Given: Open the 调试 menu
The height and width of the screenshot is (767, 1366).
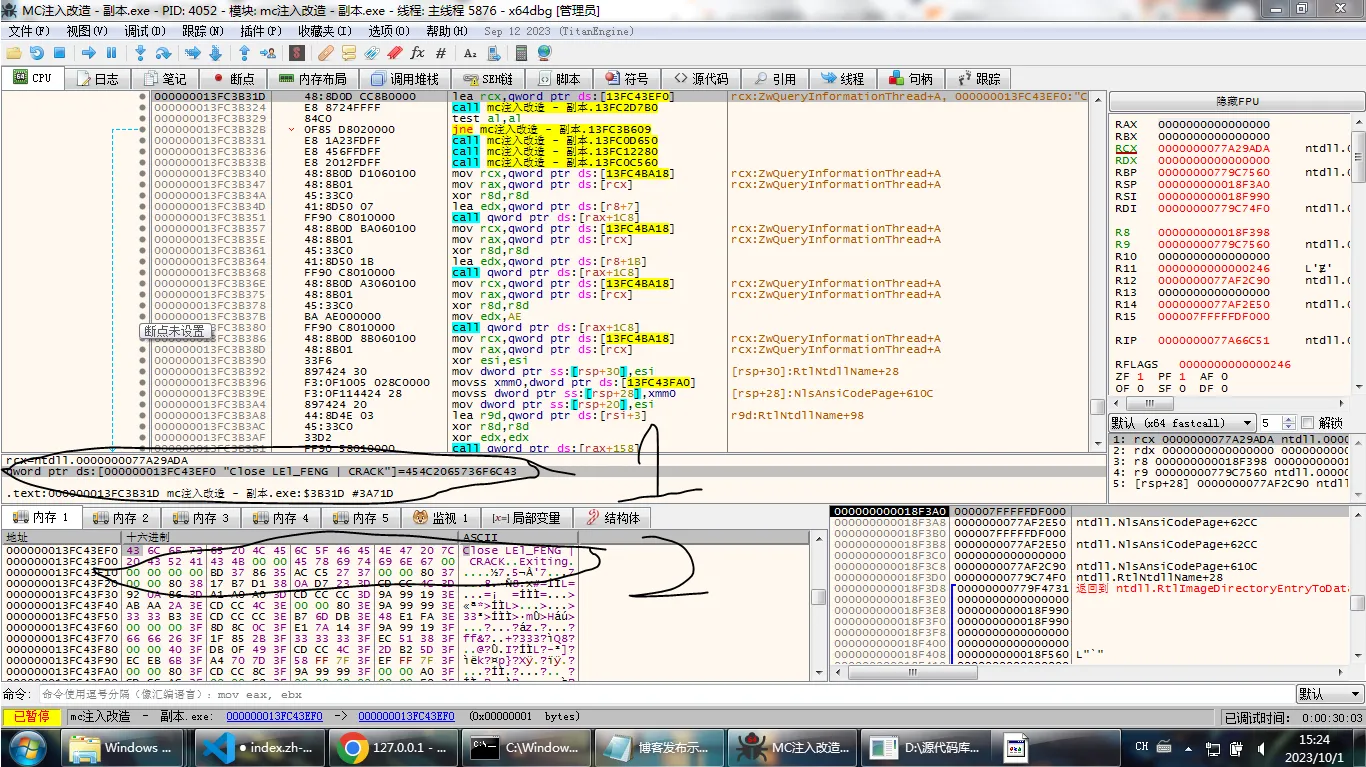Looking at the screenshot, I should point(145,31).
